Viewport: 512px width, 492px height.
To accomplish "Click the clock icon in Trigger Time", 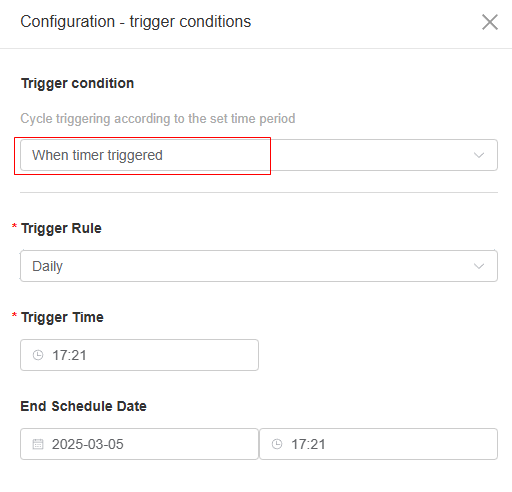I will (x=38, y=355).
